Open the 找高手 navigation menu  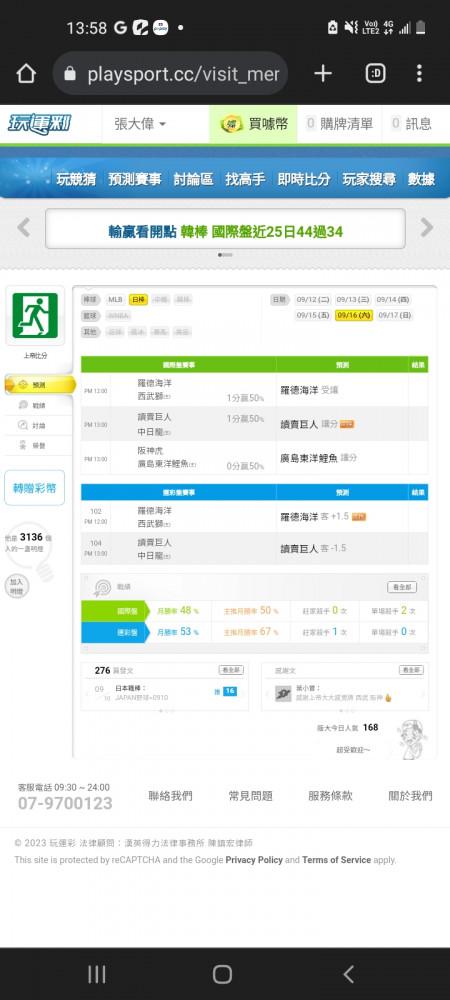[245, 179]
